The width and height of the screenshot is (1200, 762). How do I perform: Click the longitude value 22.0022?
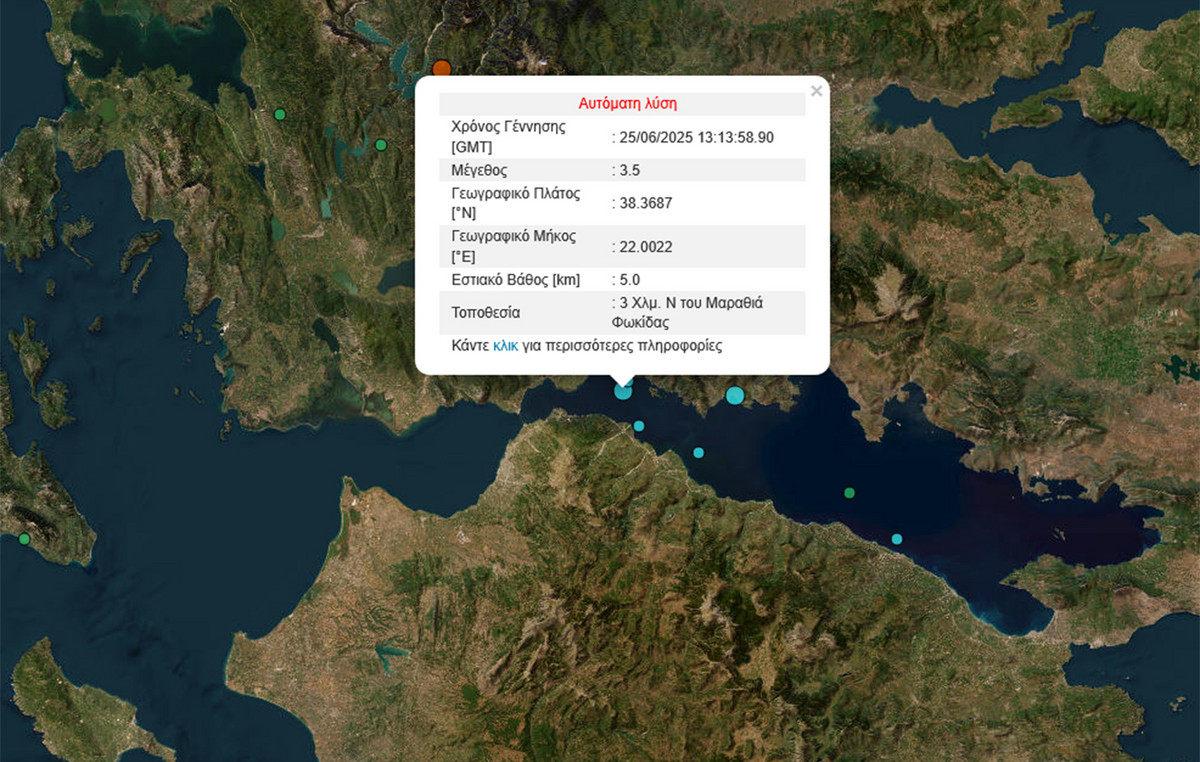pyautogui.click(x=645, y=246)
